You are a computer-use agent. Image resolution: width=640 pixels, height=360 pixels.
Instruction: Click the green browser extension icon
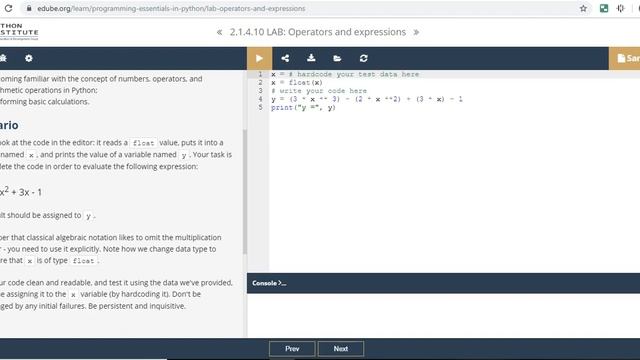pyautogui.click(x=604, y=8)
